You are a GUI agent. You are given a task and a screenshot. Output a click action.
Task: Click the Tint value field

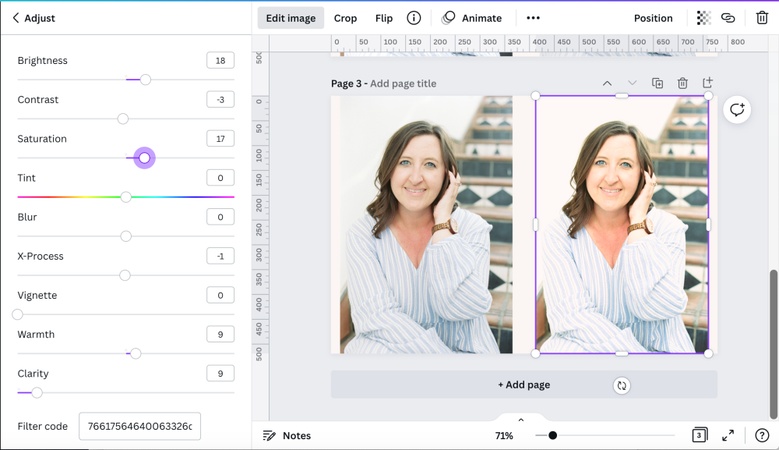click(220, 178)
